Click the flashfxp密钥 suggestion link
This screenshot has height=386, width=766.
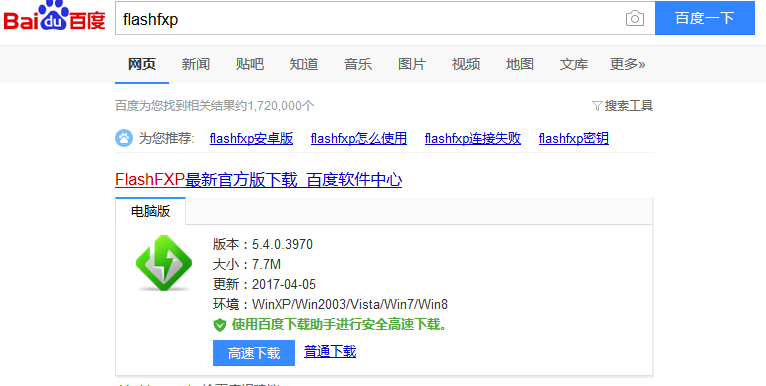pyautogui.click(x=574, y=138)
